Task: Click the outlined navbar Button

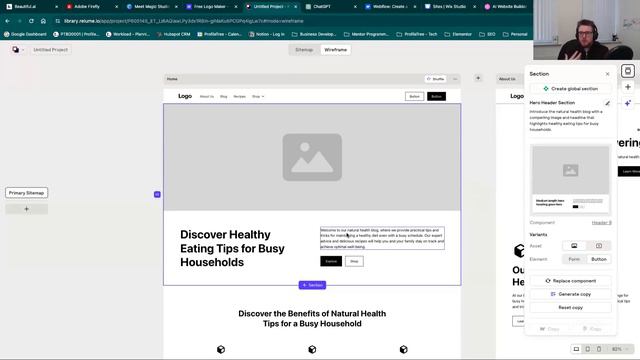Action: pyautogui.click(x=414, y=96)
